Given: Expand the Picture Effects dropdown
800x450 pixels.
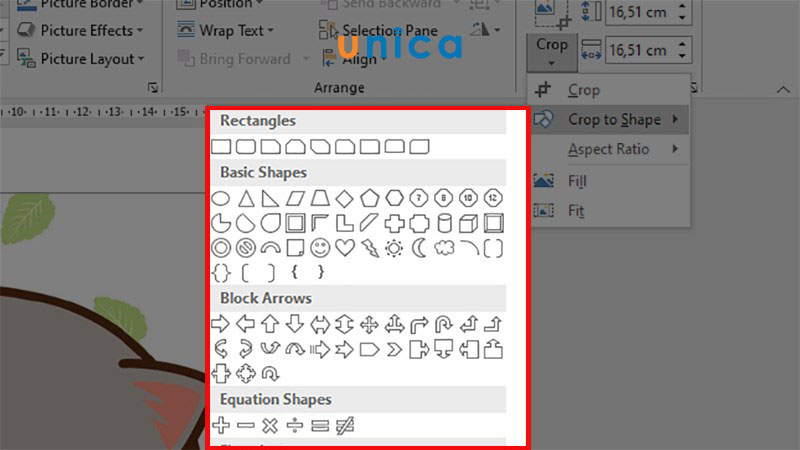Looking at the screenshot, I should 80,31.
